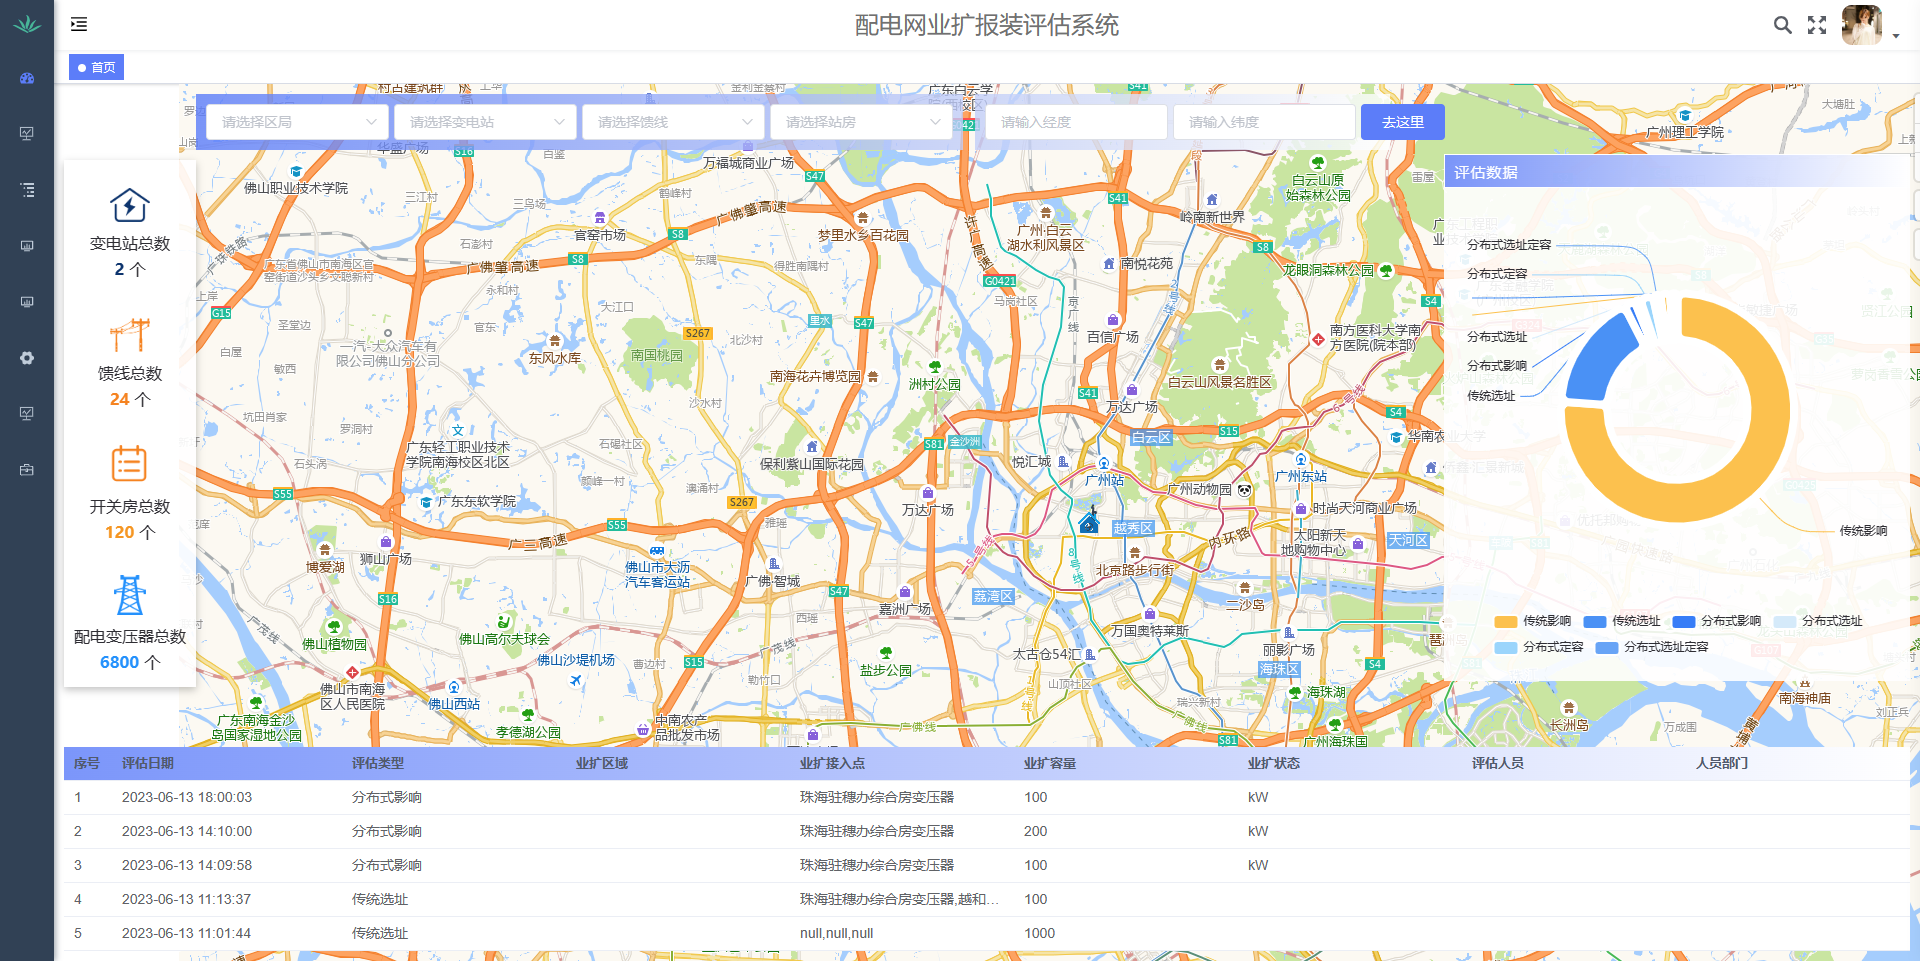Screen dimensions: 1920x961
Task: Open the sidebar chart-monitor icon just above the briefcase
Action: 27,413
